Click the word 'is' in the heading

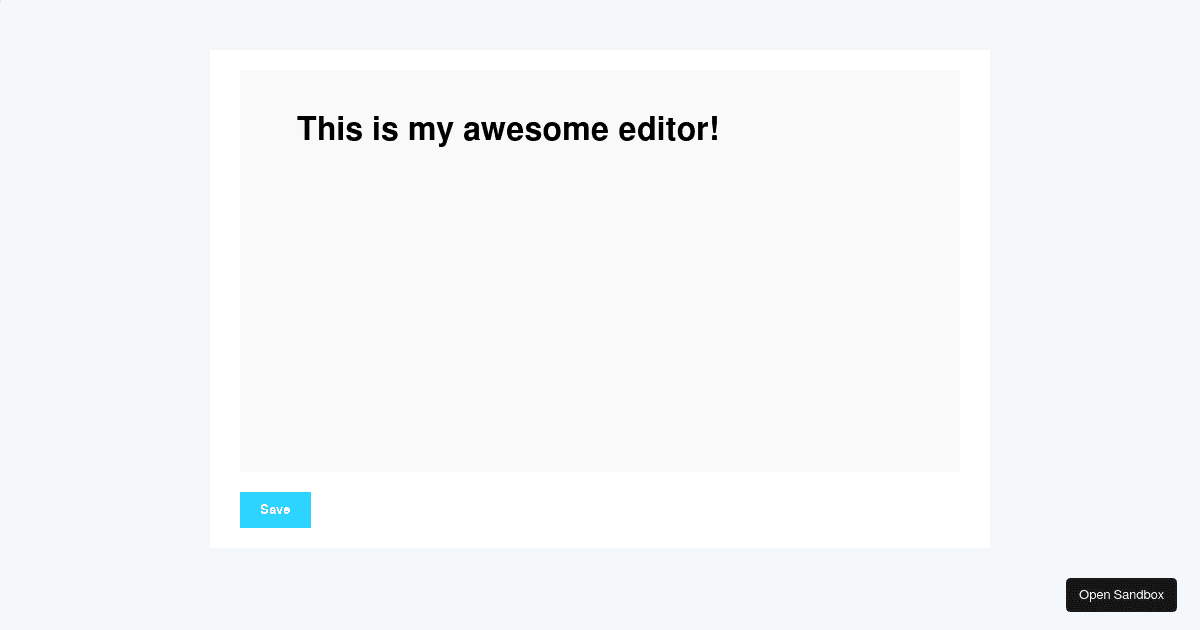coord(384,130)
